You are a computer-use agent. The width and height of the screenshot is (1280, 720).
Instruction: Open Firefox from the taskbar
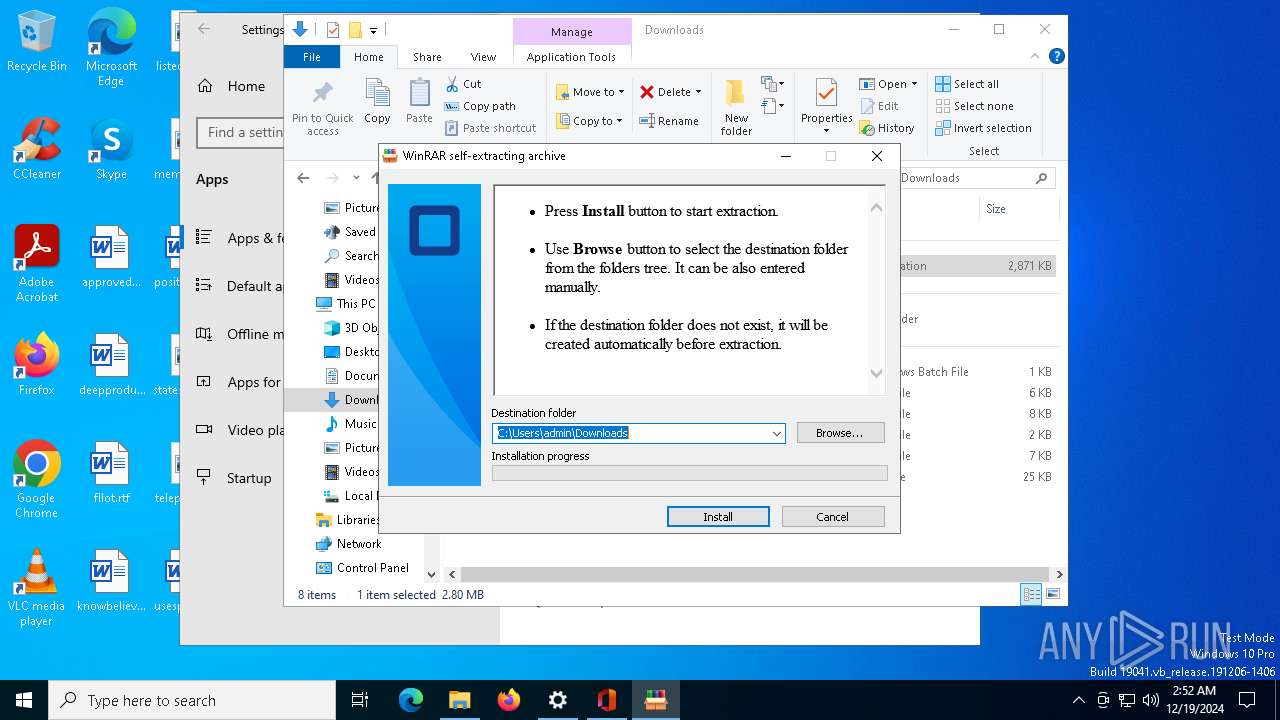[x=509, y=700]
